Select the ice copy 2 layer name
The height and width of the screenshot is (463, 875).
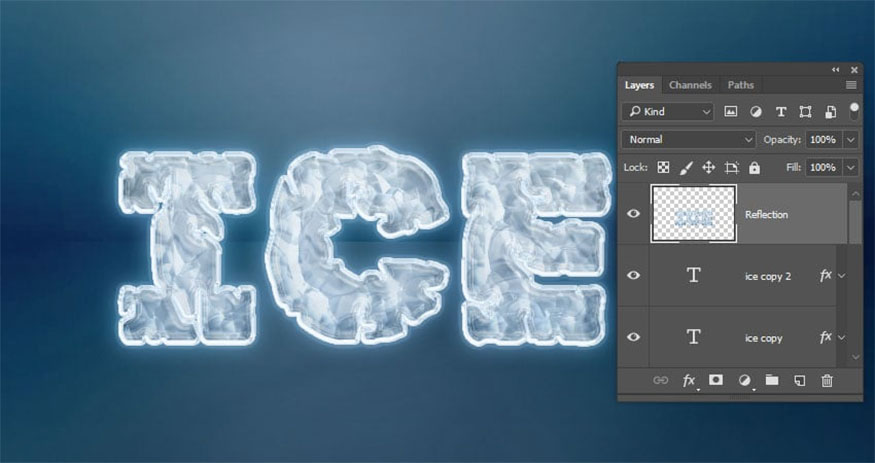point(768,277)
